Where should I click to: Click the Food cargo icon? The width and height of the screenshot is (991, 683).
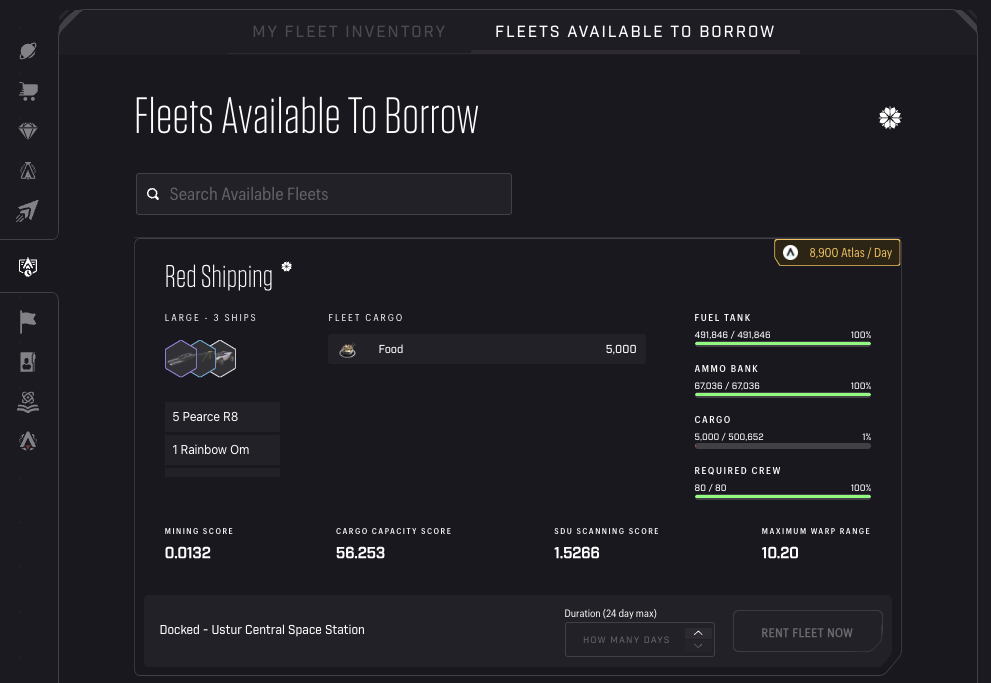(347, 349)
